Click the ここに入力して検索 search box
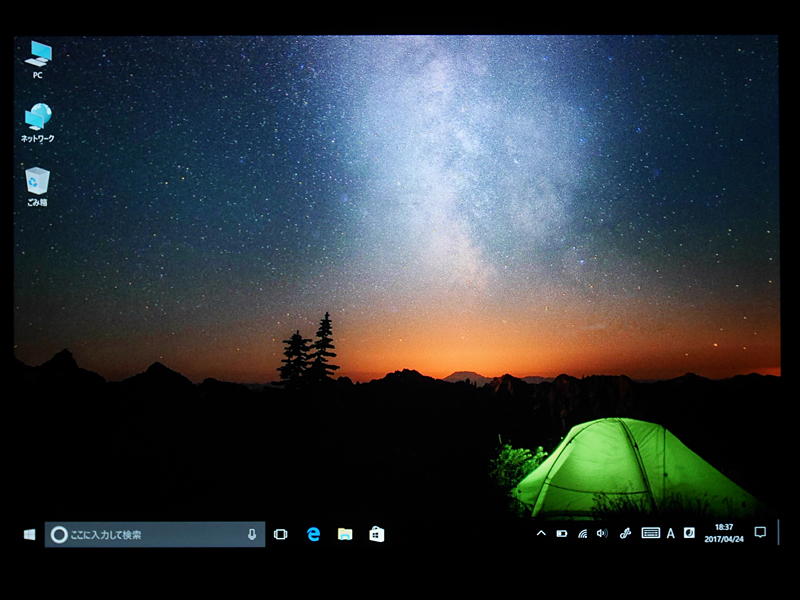The width and height of the screenshot is (800, 600). [x=155, y=534]
